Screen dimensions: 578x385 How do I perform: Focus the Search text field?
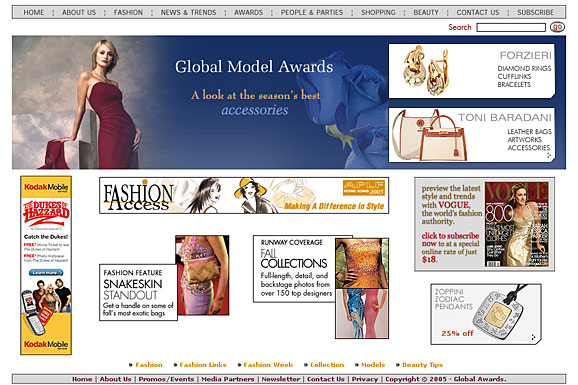511,27
